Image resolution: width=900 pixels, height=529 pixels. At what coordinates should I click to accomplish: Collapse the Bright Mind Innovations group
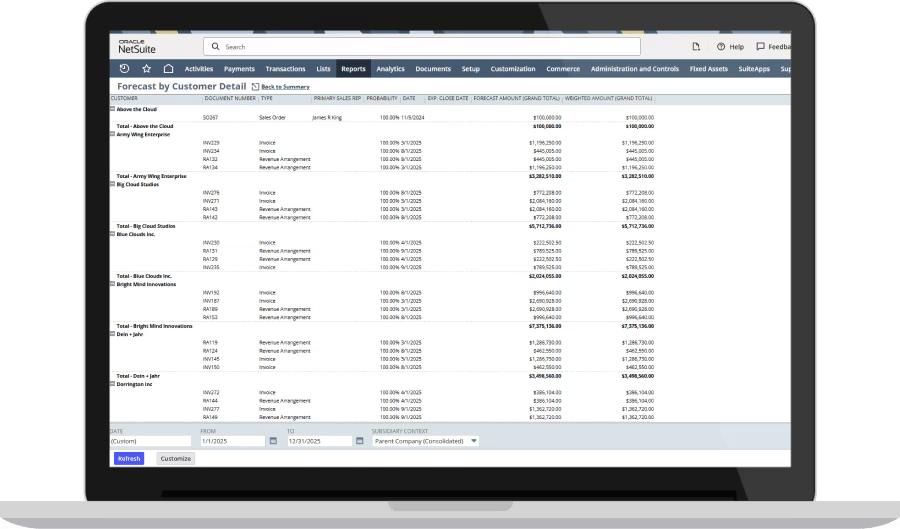coord(112,283)
